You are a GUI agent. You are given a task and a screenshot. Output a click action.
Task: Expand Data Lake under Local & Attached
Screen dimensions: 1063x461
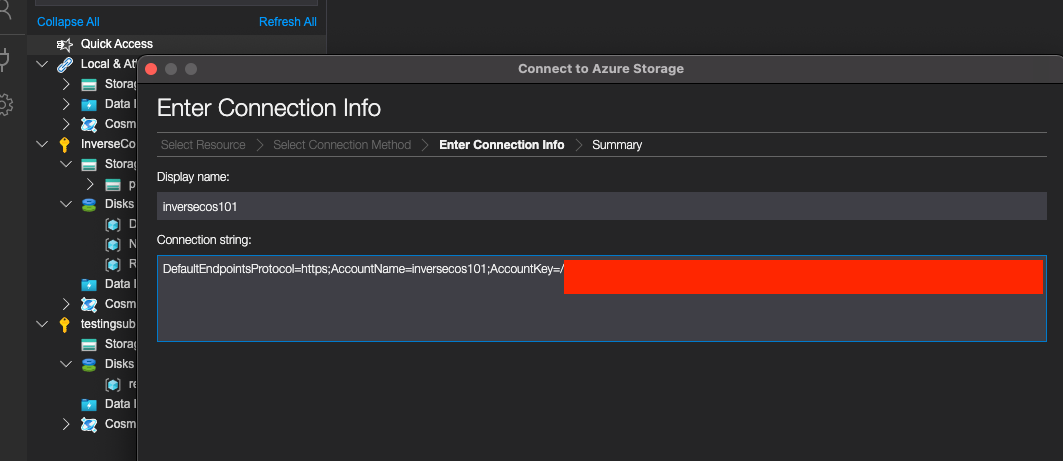click(x=66, y=104)
